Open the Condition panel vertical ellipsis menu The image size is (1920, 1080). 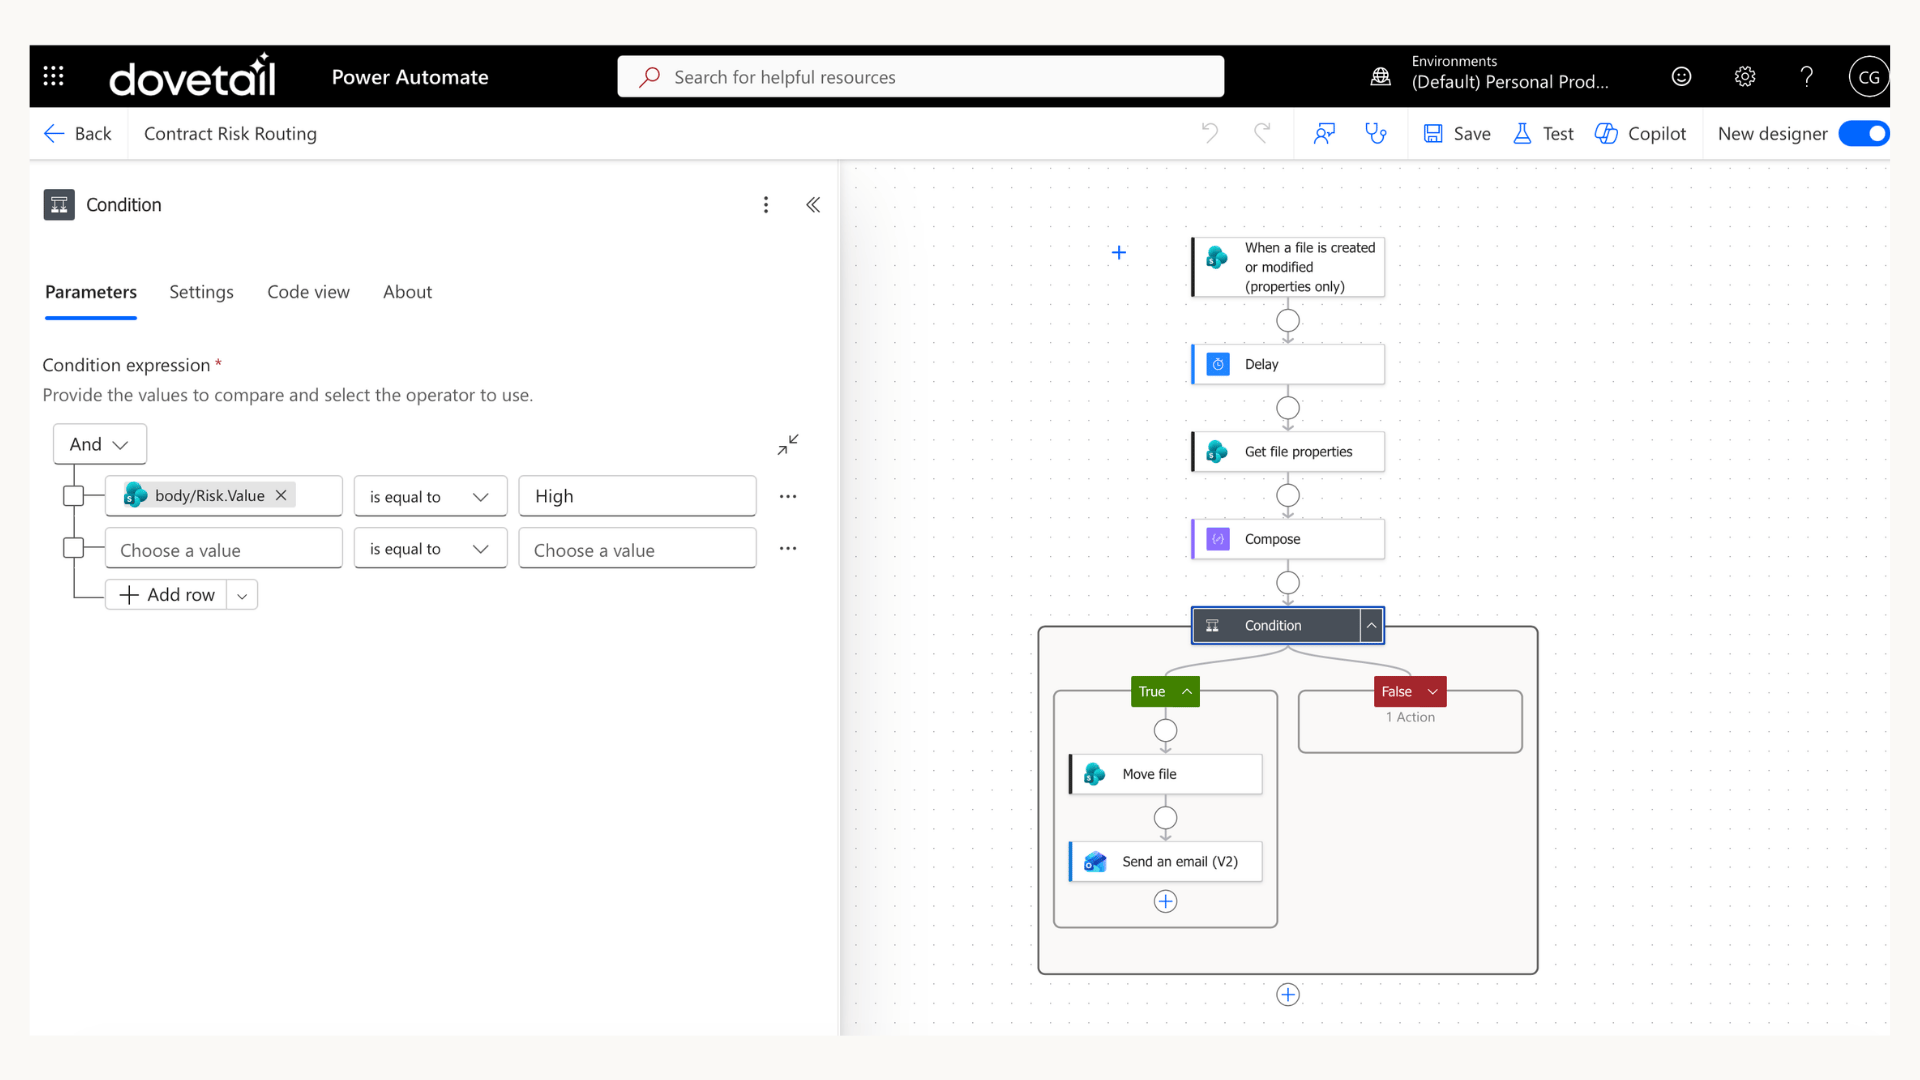[766, 205]
